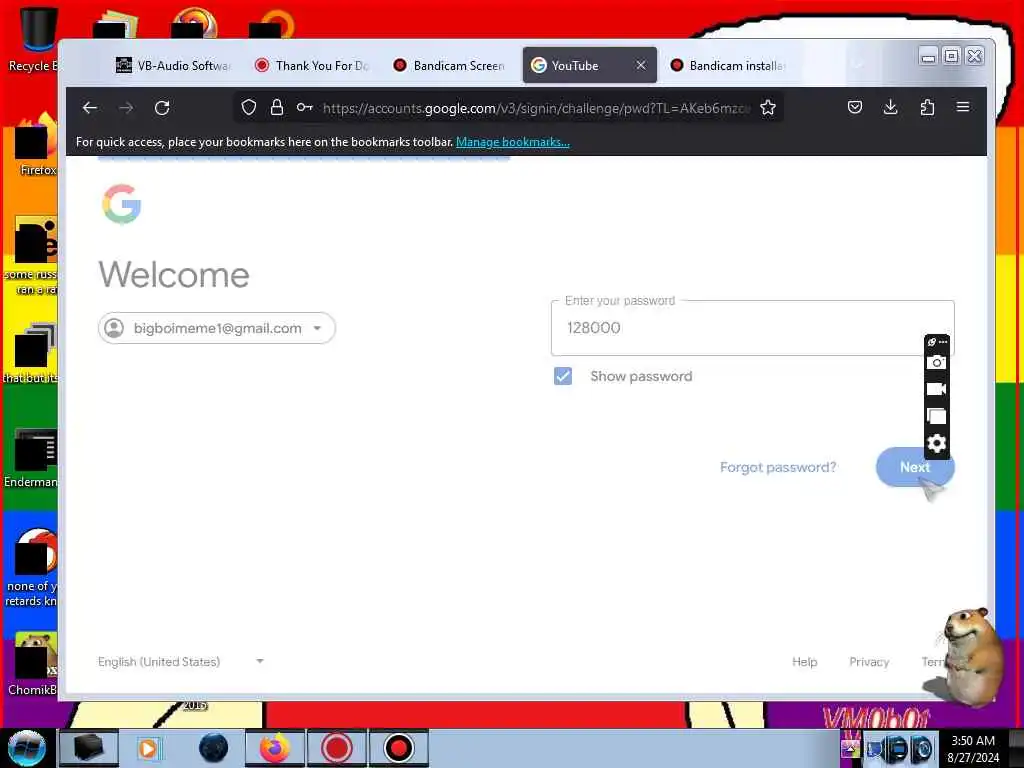Screen dimensions: 1024x768
Task: Click the saved-logins key icon in address bar
Action: pos(304,107)
